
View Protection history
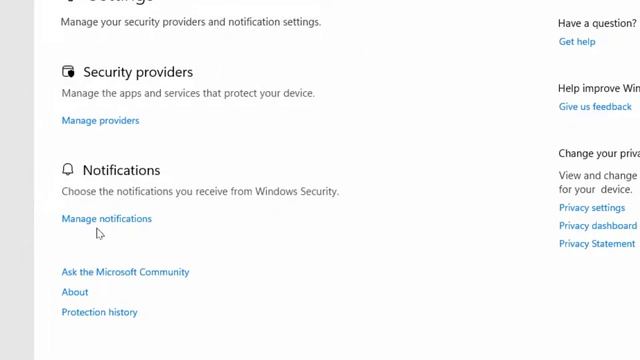[x=100, y=312]
